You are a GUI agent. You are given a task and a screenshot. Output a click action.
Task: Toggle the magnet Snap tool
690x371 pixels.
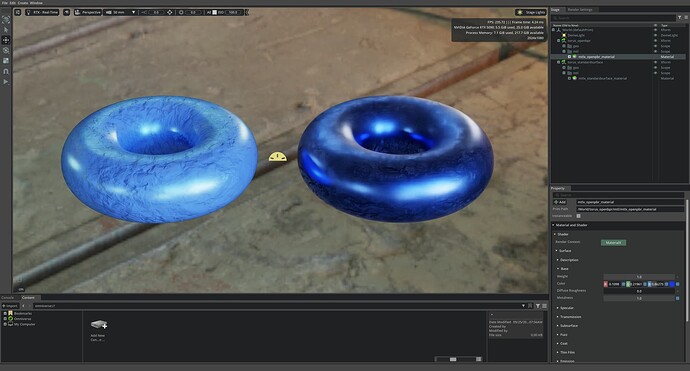(6, 71)
